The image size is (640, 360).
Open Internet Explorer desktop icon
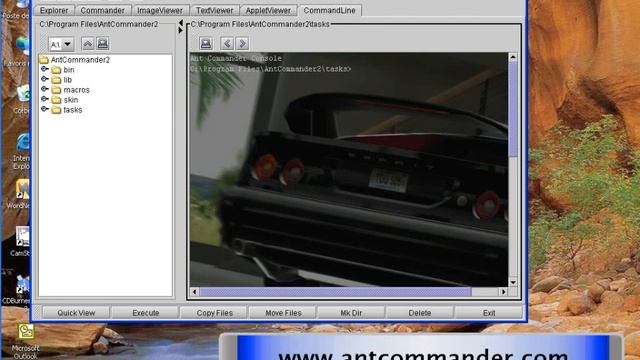[x=21, y=151]
